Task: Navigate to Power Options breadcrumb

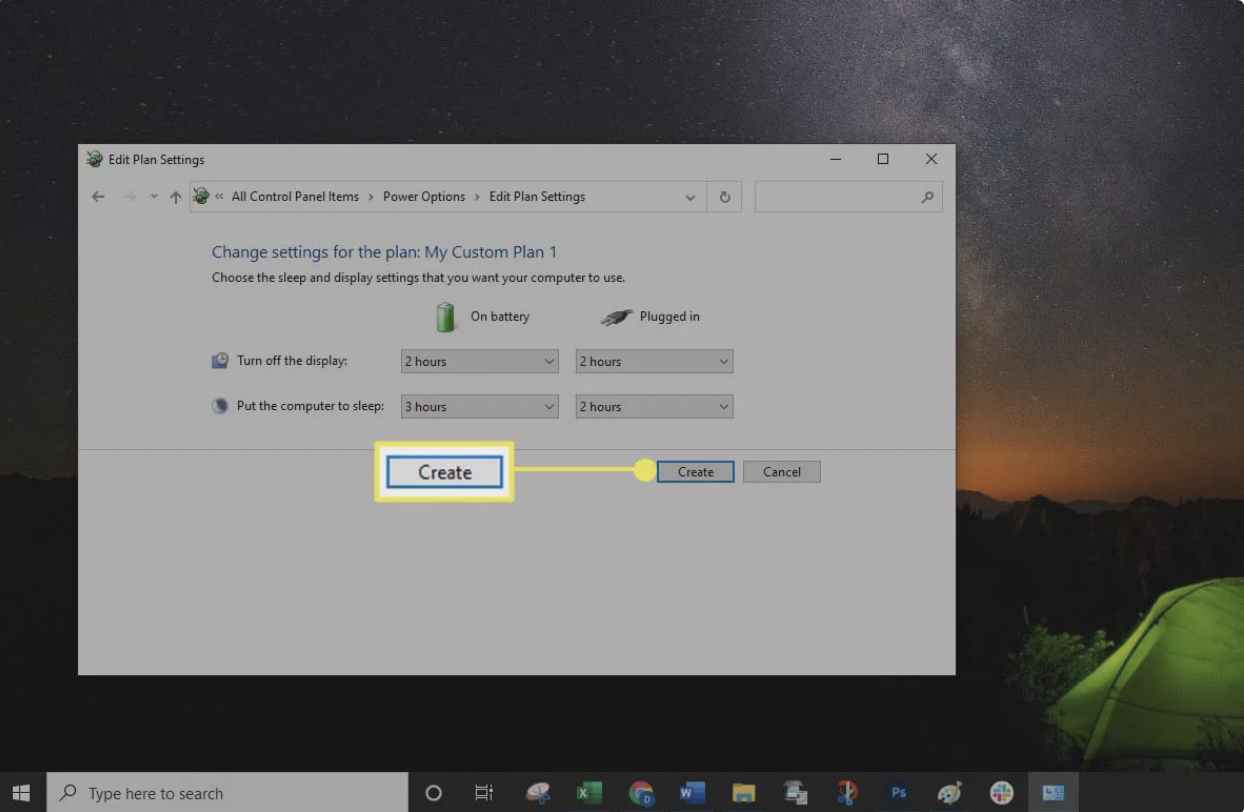Action: [424, 197]
